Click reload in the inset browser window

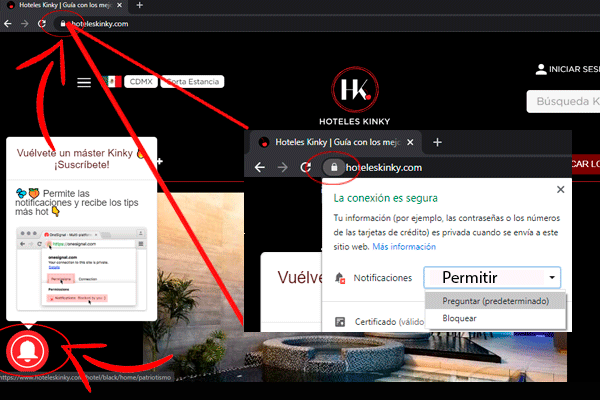(305, 167)
